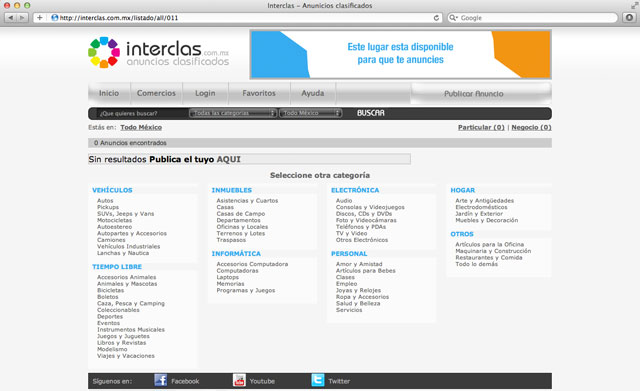Click the Publicar Anuncio button
The height and width of the screenshot is (391, 640).
(481, 93)
